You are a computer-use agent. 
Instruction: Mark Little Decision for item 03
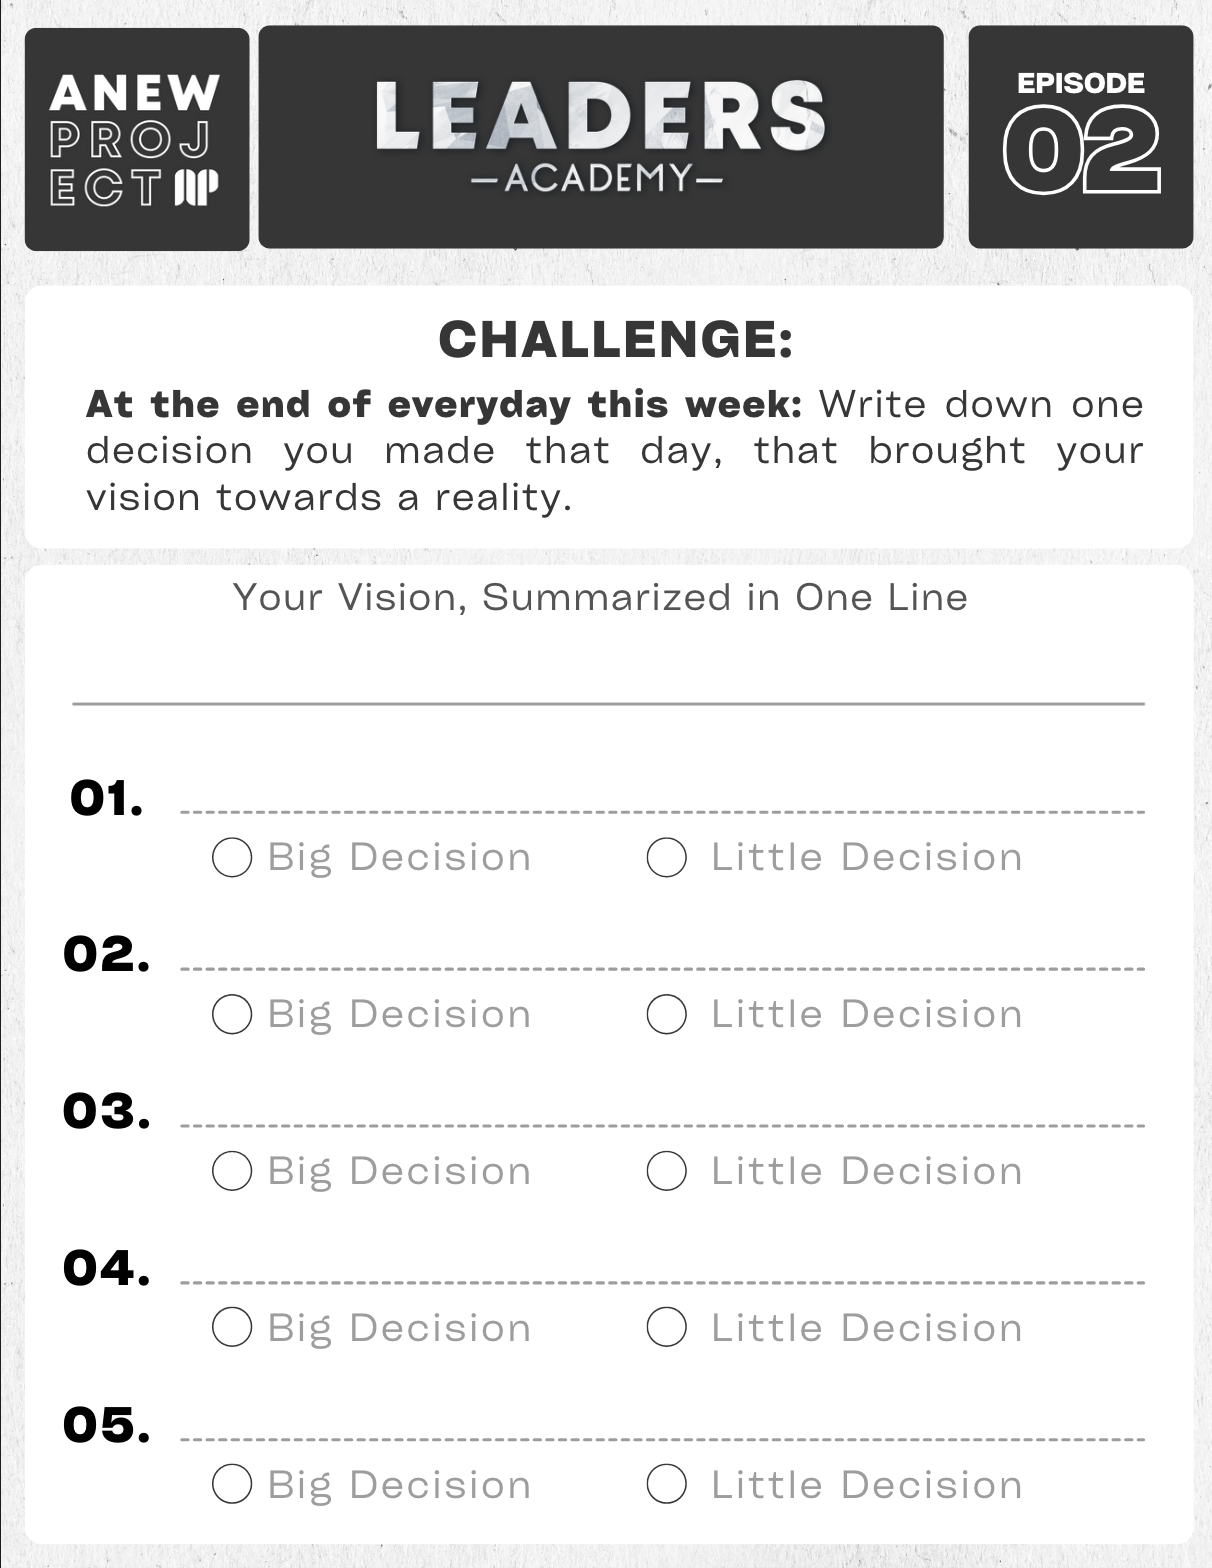point(667,1171)
